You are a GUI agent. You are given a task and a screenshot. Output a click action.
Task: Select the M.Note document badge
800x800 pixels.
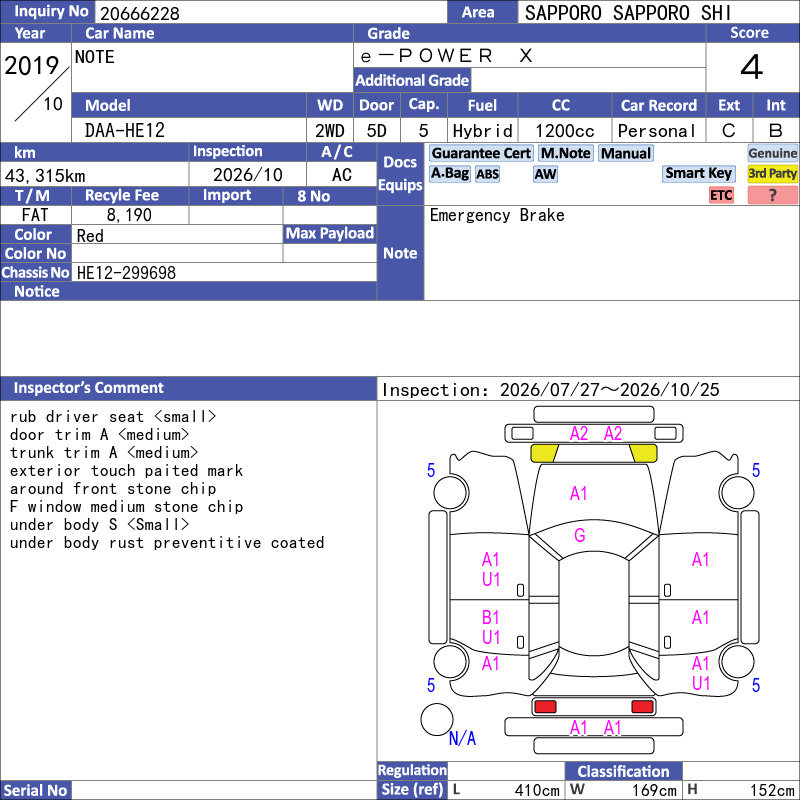coord(566,153)
